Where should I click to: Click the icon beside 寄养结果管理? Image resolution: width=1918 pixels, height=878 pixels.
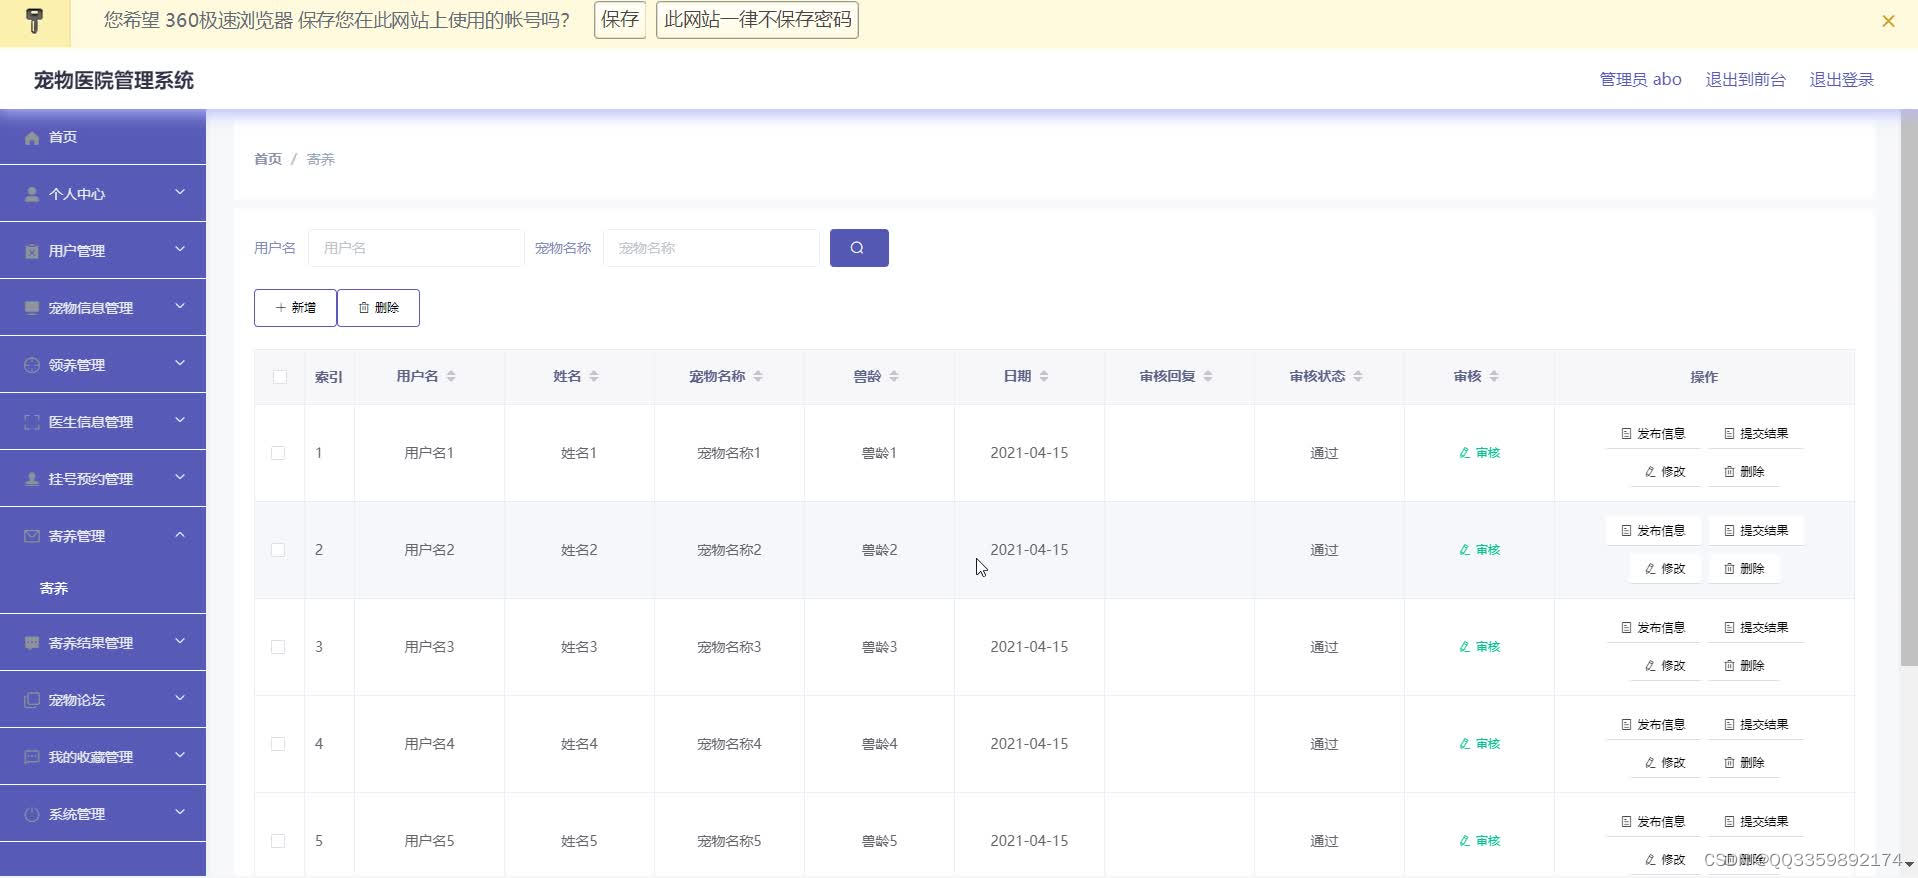pyautogui.click(x=32, y=643)
